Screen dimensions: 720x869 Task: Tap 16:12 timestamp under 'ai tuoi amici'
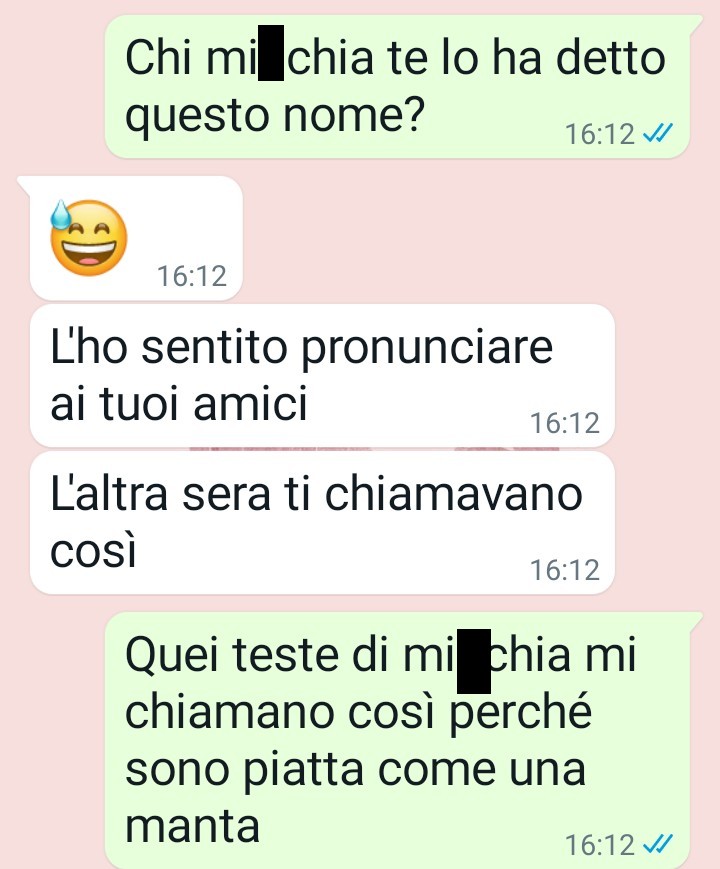(565, 423)
